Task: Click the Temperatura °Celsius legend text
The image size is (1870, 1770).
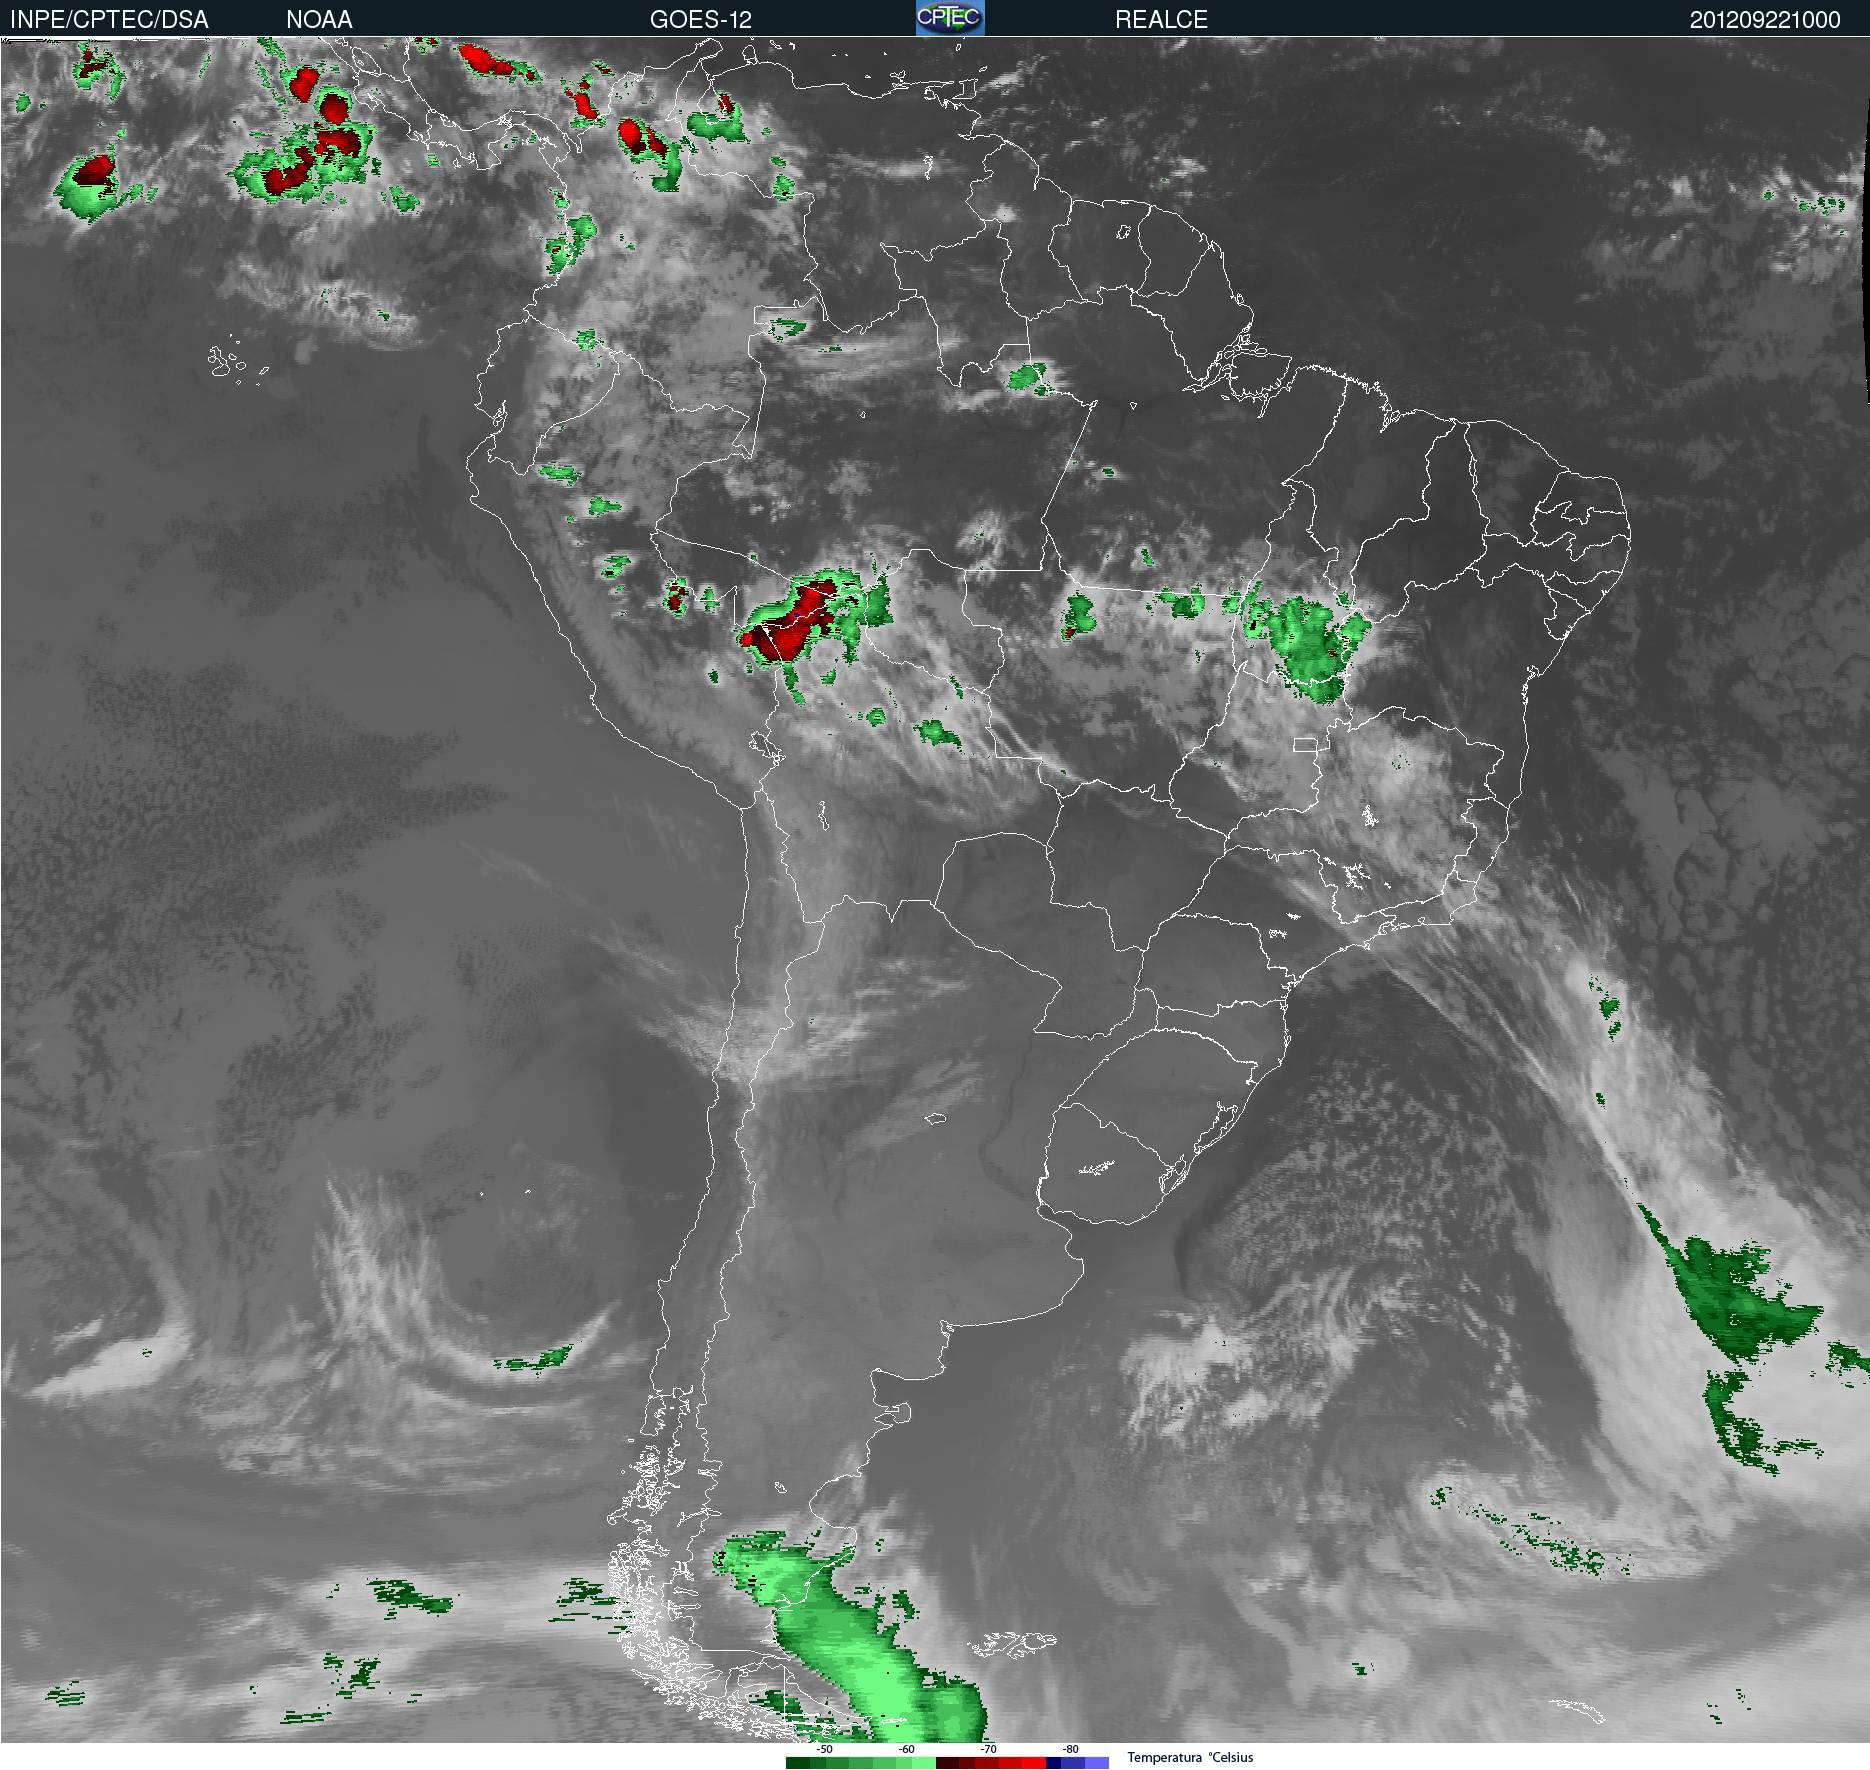Action: click(x=1190, y=1757)
